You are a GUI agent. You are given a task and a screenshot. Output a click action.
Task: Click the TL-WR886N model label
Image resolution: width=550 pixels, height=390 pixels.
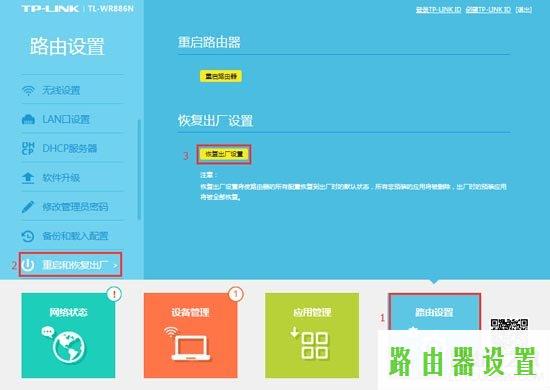click(111, 9)
